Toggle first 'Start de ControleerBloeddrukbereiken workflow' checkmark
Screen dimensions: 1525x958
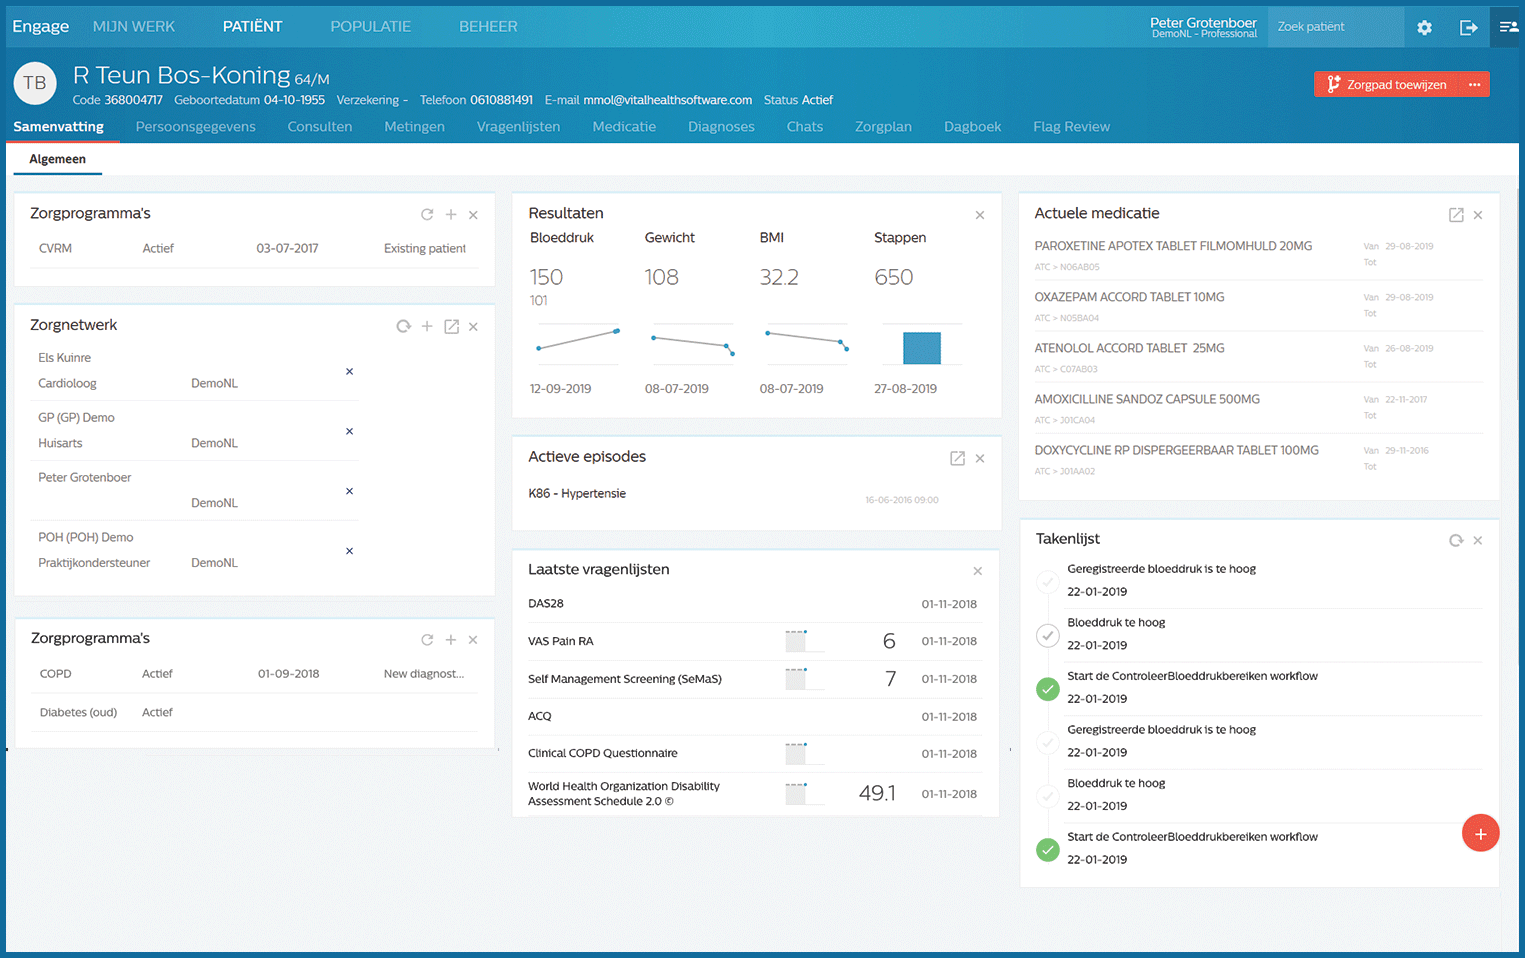point(1047,689)
